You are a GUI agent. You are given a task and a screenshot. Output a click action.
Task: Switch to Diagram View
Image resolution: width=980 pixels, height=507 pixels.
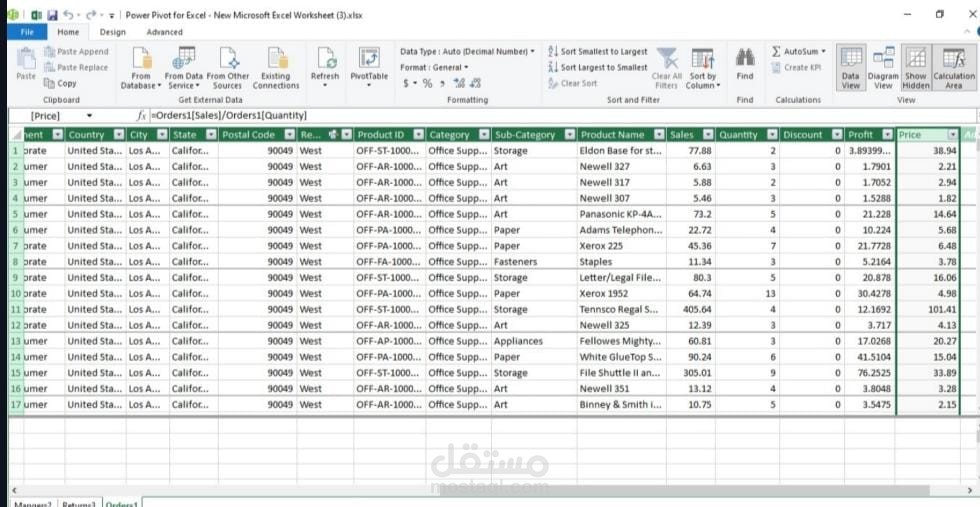coord(883,68)
